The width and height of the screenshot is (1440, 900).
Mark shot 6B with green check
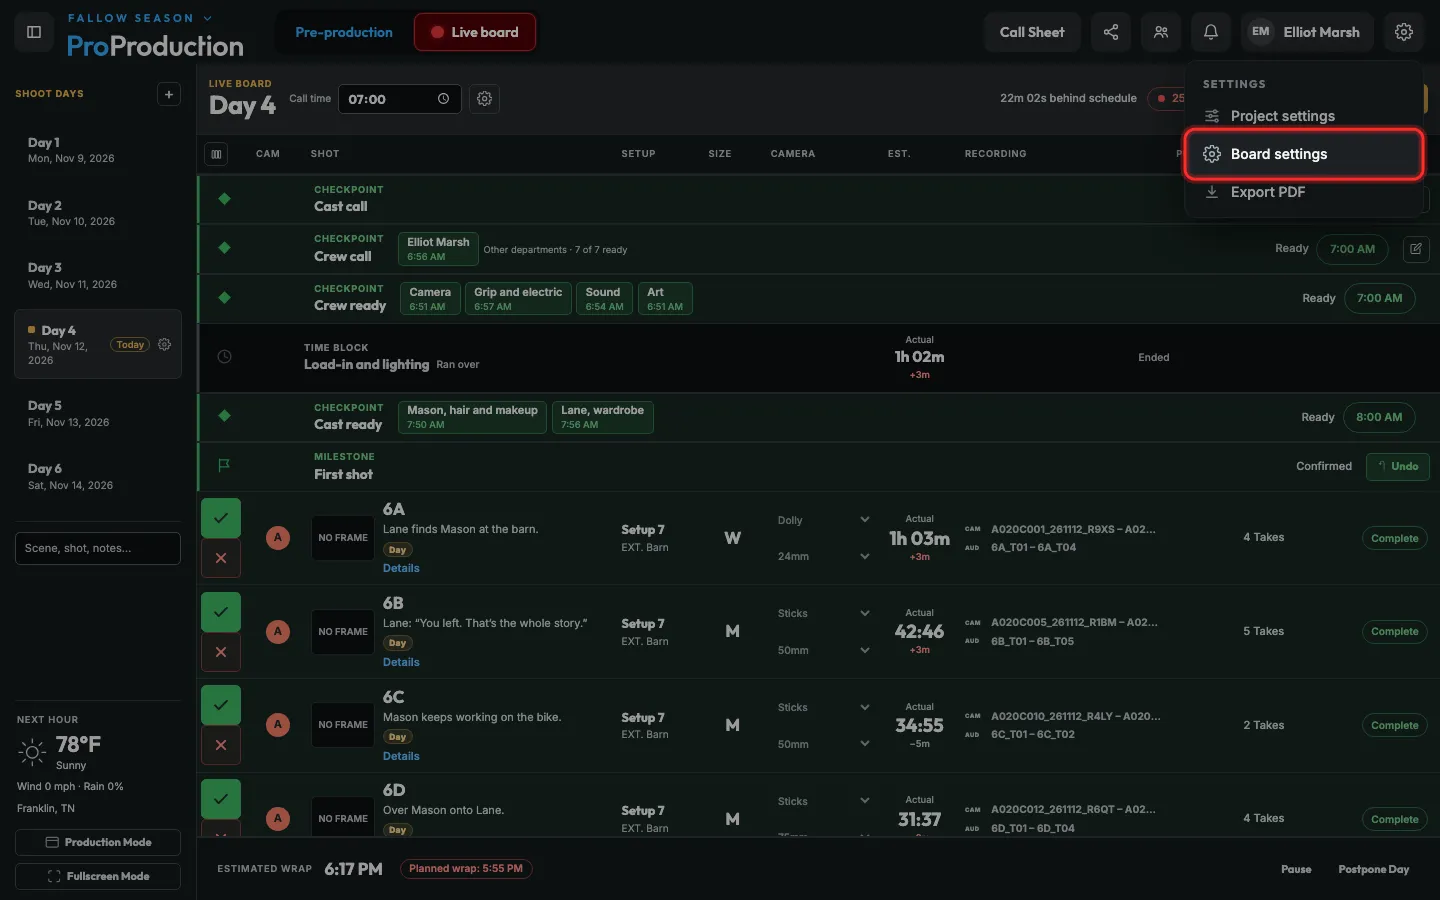221,612
